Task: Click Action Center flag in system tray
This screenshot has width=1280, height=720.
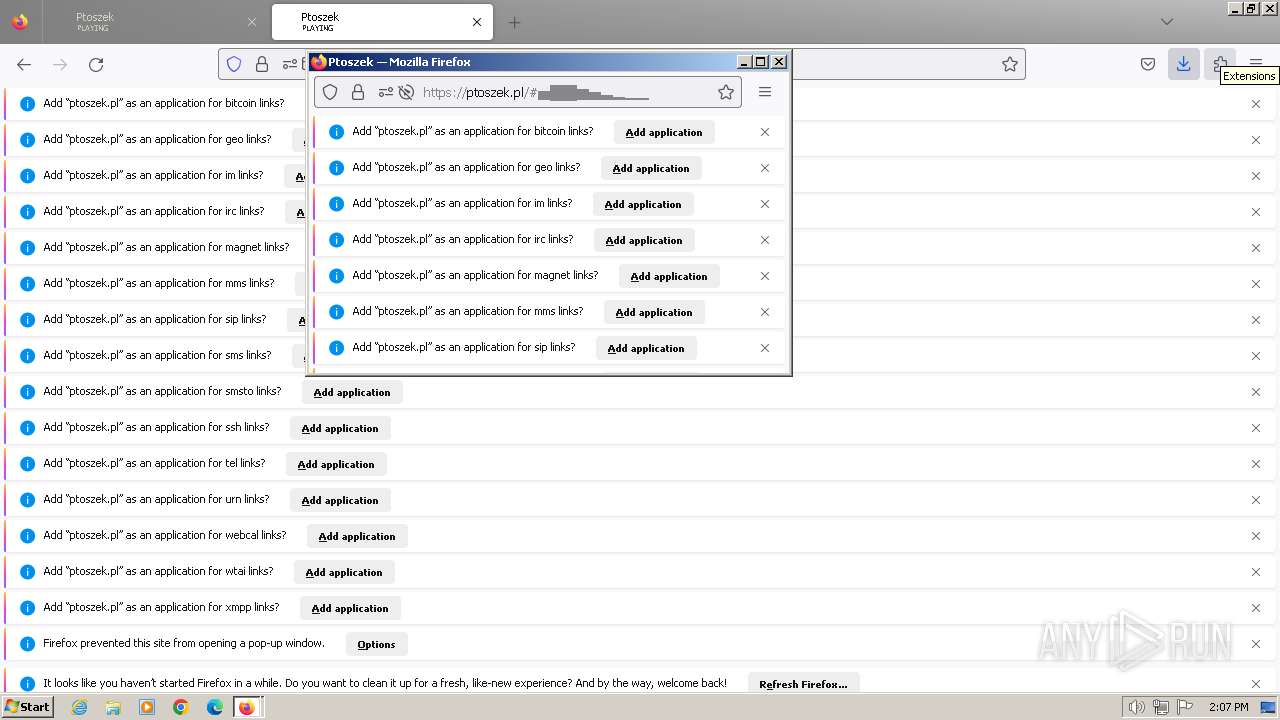Action: tap(1185, 707)
